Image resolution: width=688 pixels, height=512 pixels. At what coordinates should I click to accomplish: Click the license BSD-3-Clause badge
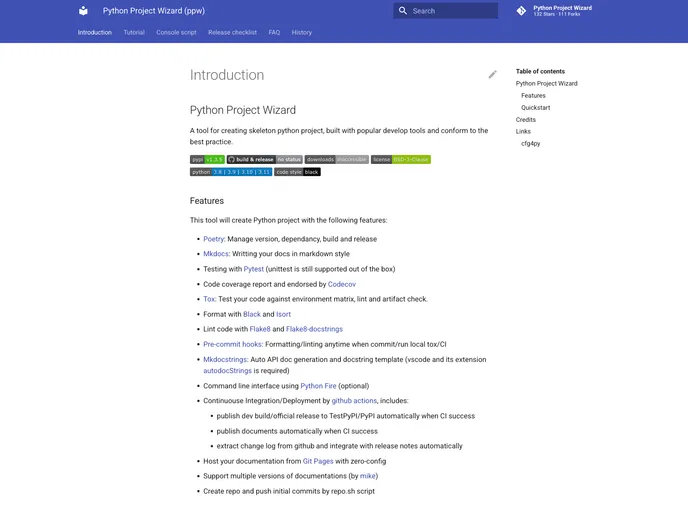401,159
